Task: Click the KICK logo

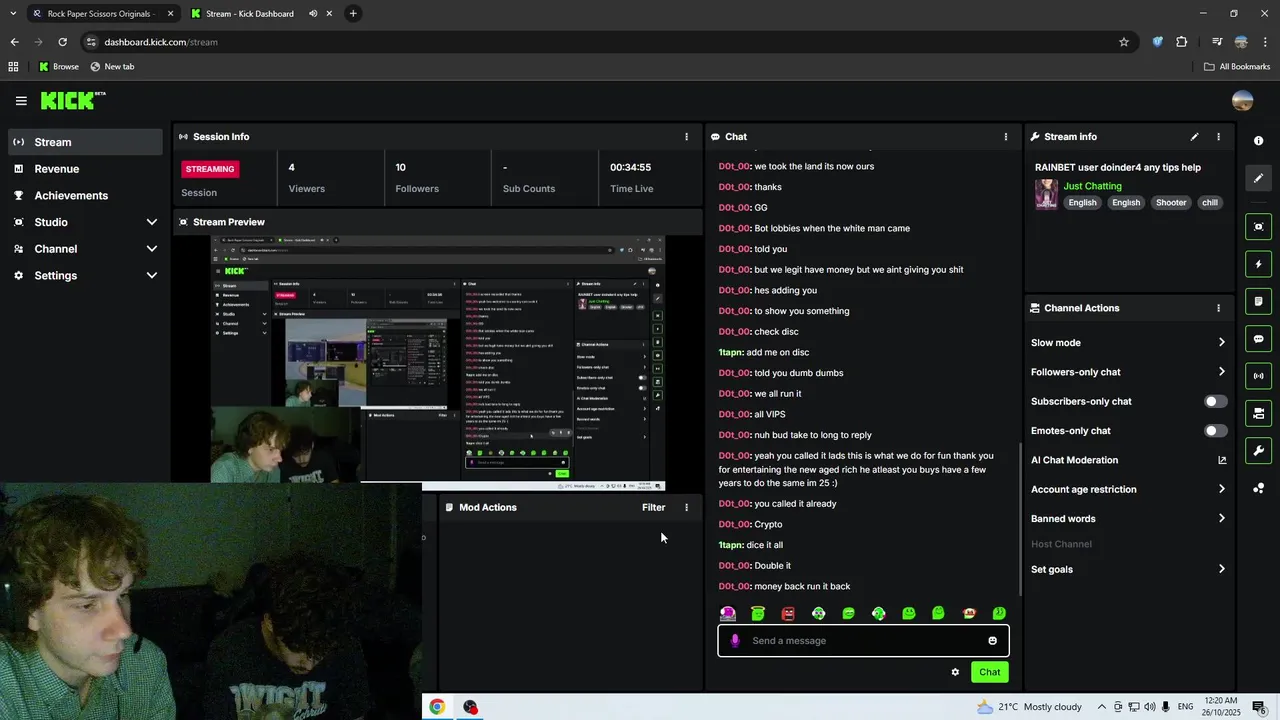Action: point(72,100)
